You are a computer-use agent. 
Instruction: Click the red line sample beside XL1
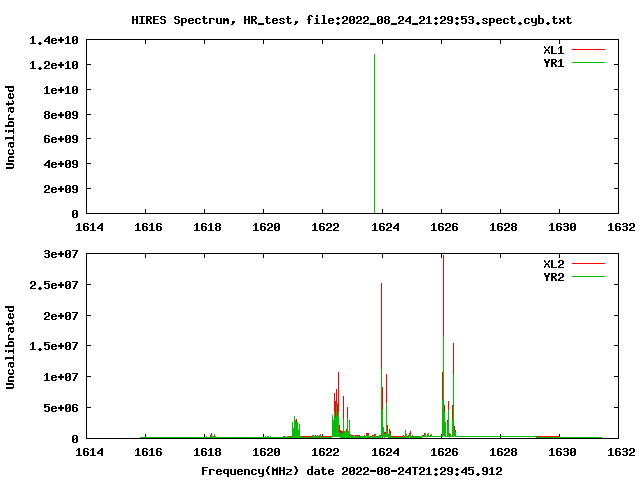[588, 50]
